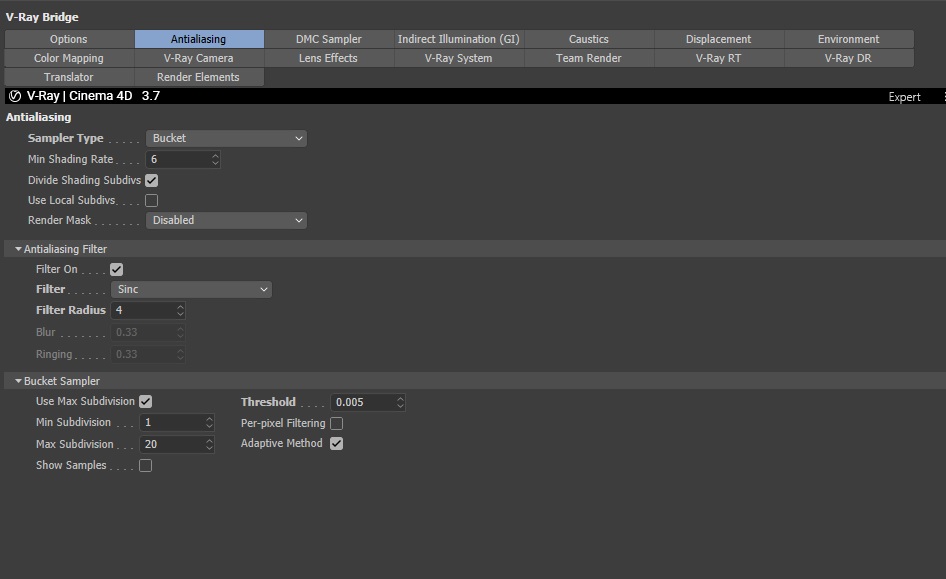Enable Per-pixel Filtering checkbox

(337, 423)
